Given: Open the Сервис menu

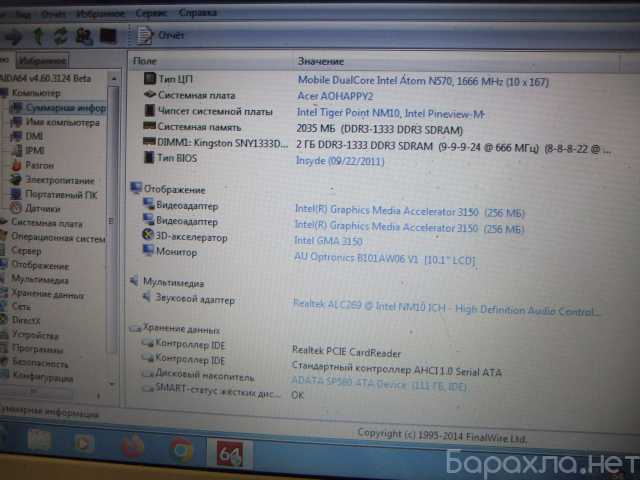Looking at the screenshot, I should [151, 13].
